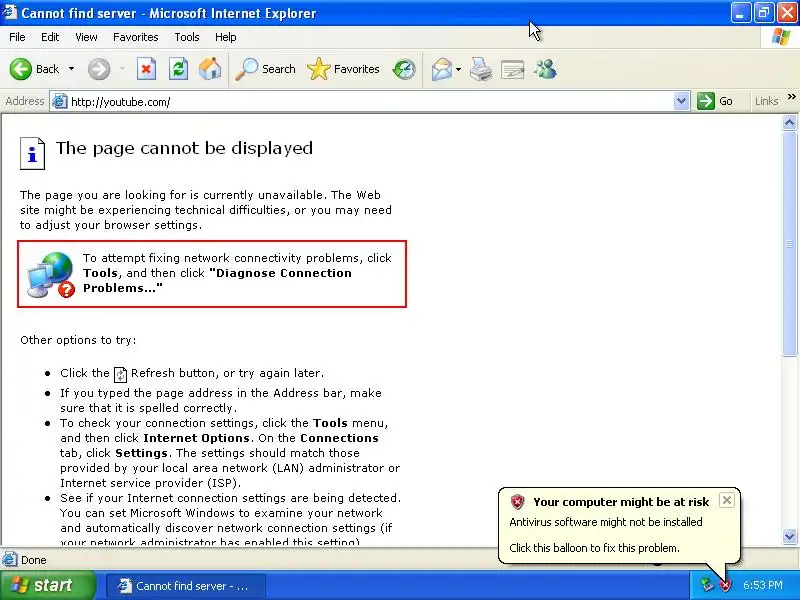
Task: Click the bold 'Settings' text
Action: tap(141, 453)
